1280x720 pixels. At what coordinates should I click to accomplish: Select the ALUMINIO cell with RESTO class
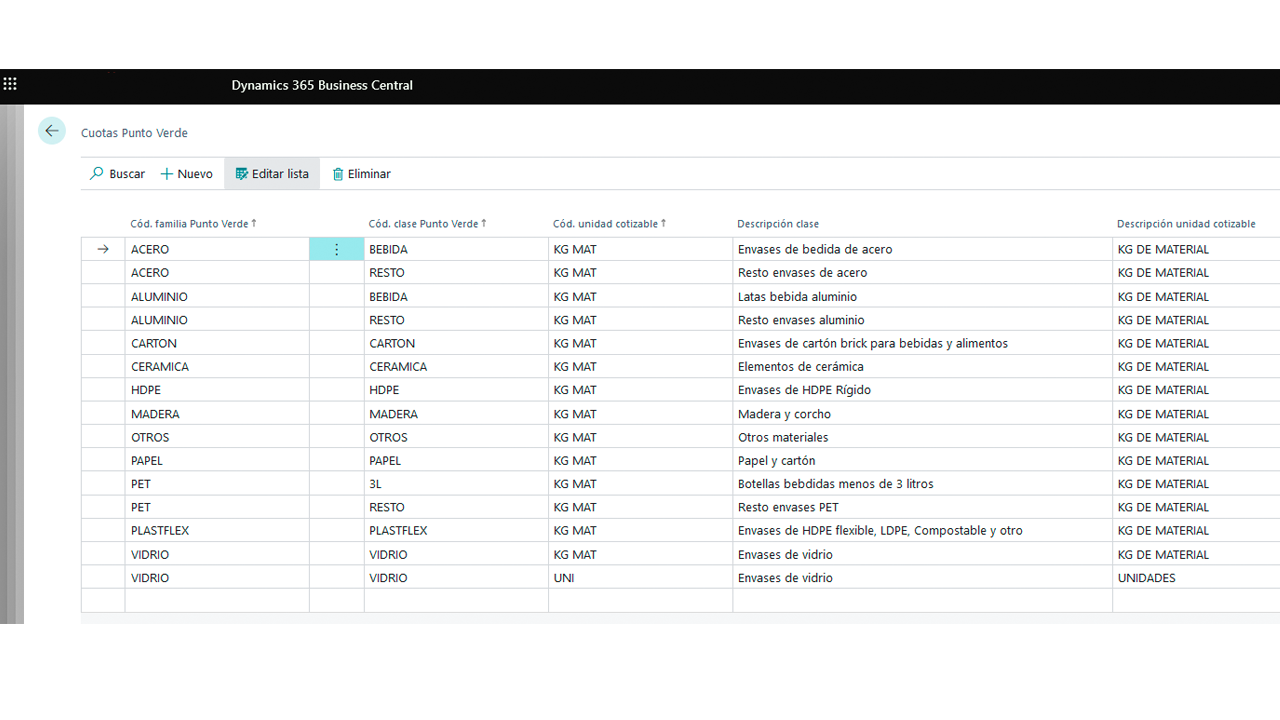tap(217, 320)
